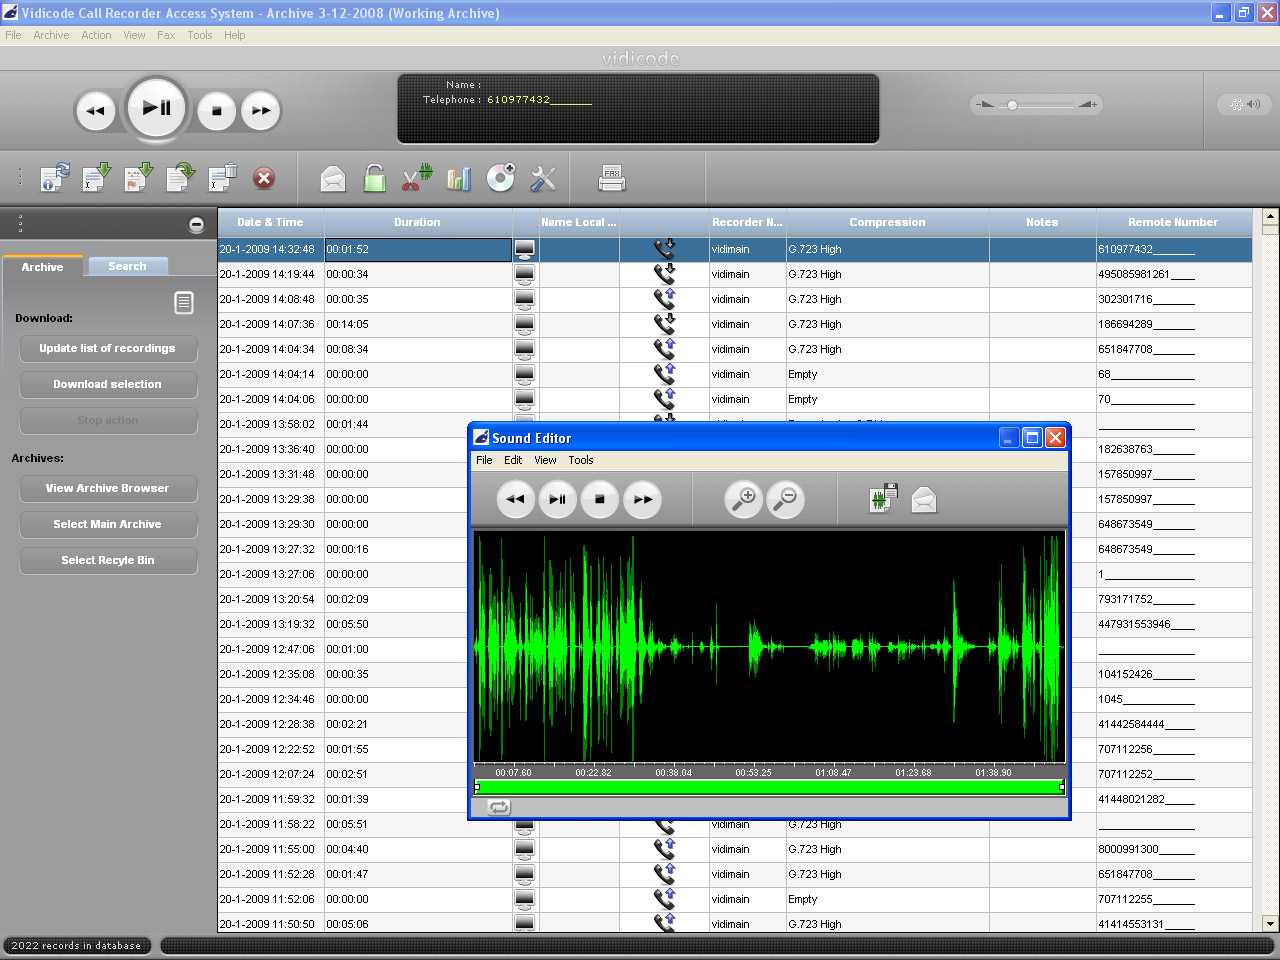The width and height of the screenshot is (1280, 960).
Task: Click the bar chart statistics icon
Action: coord(459,179)
